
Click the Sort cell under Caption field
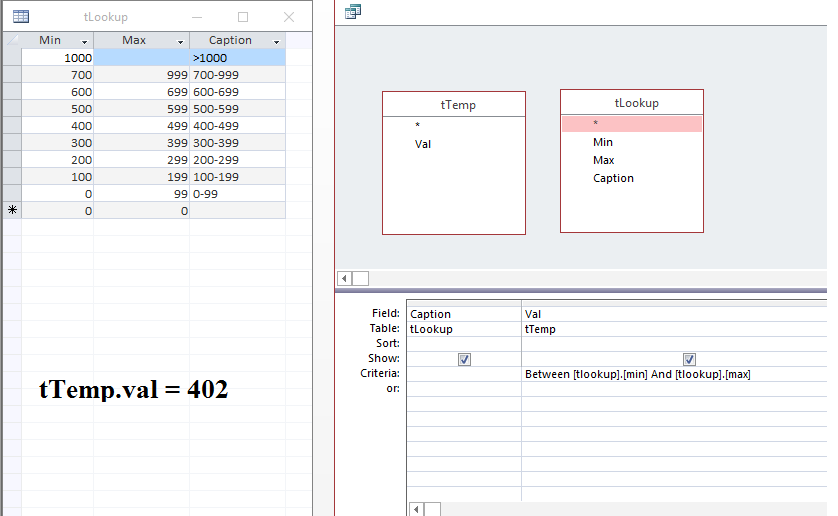pos(463,343)
